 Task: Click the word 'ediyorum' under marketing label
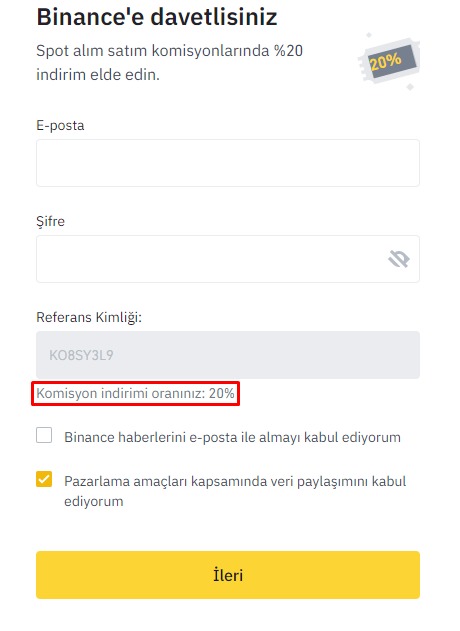pyautogui.click(x=94, y=502)
